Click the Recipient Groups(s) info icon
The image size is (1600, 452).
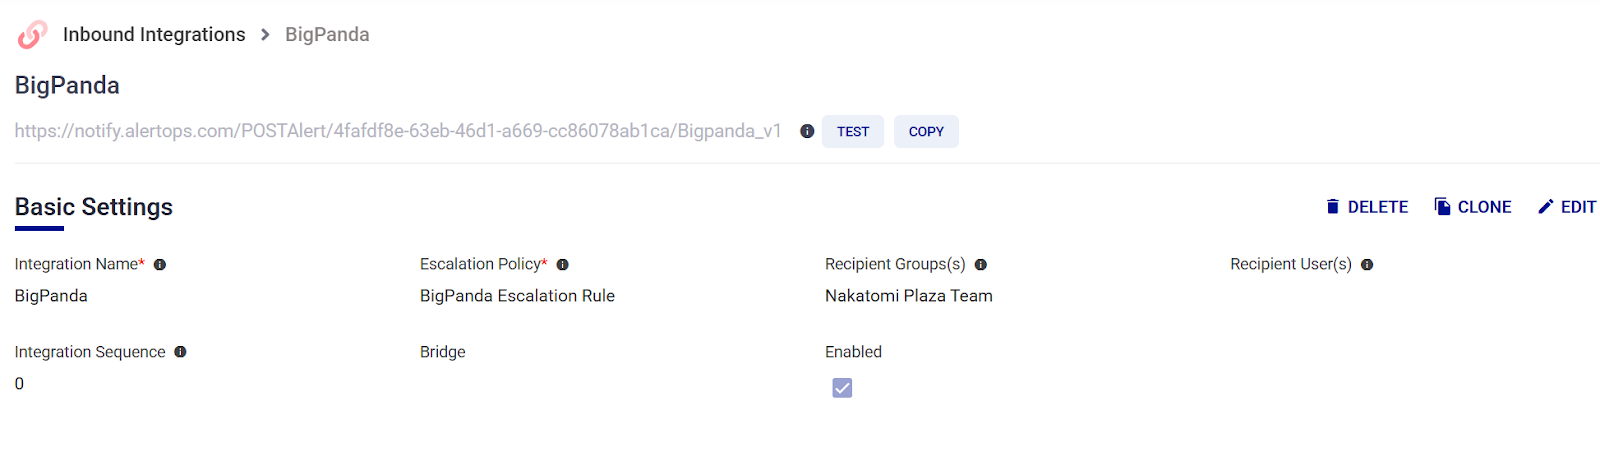coord(981,265)
